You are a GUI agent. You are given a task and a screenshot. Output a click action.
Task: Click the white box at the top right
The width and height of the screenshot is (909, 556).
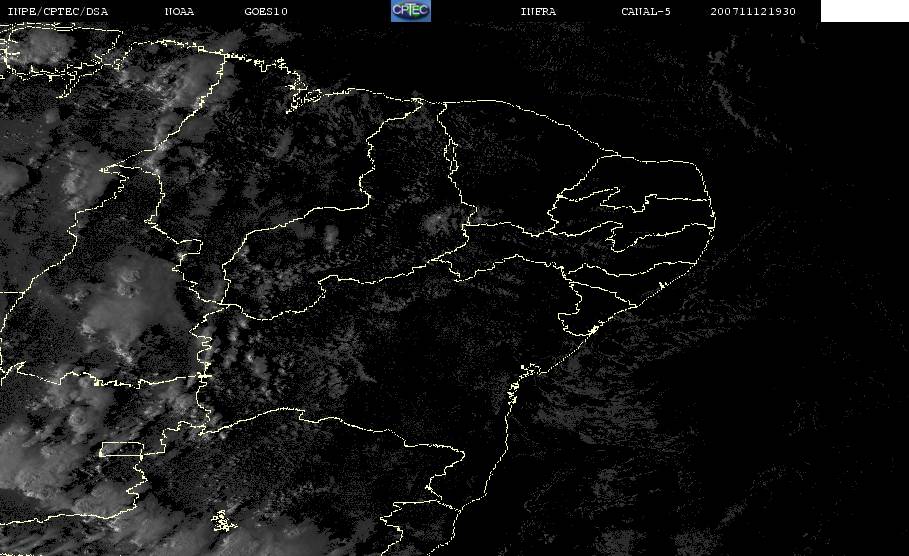pyautogui.click(x=865, y=11)
